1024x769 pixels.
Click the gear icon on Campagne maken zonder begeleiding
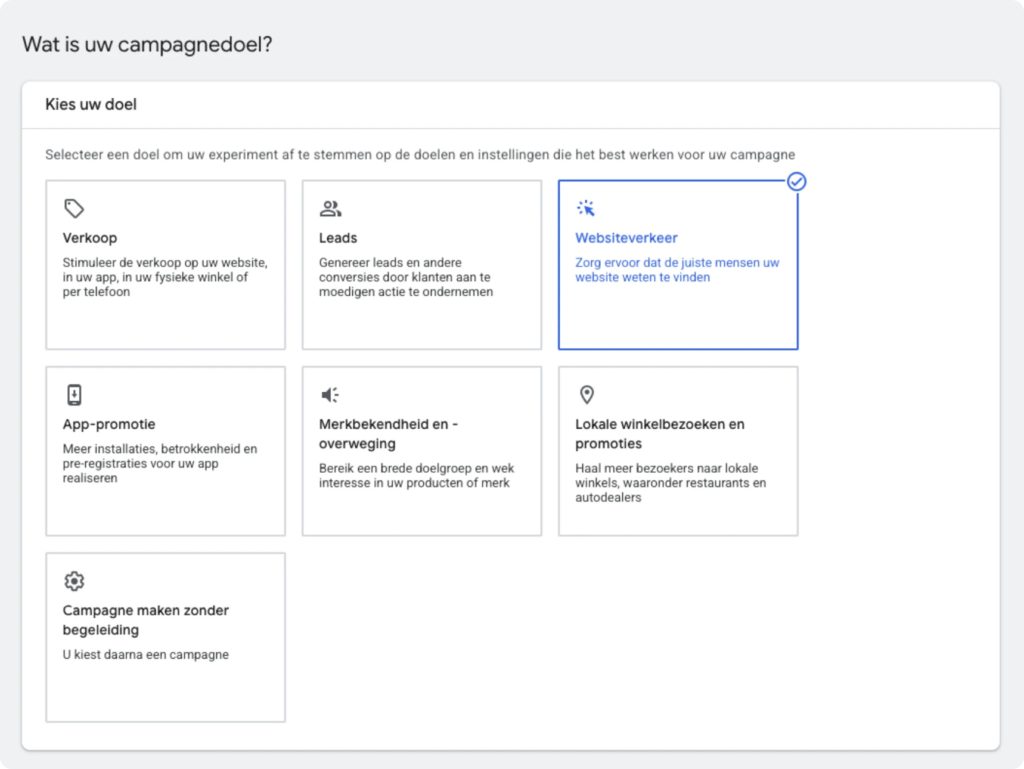(x=75, y=581)
